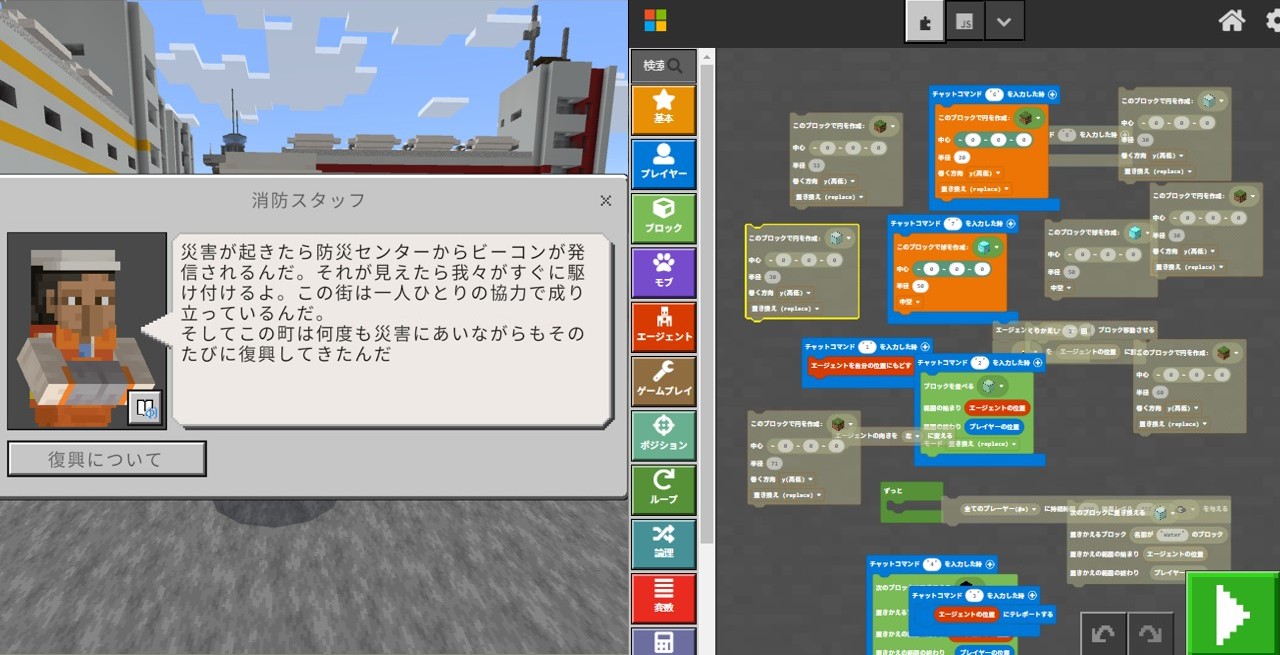This screenshot has height=655, width=1280.
Task: Open 中空 dropdown in chat command '7' block
Action: coord(908,301)
